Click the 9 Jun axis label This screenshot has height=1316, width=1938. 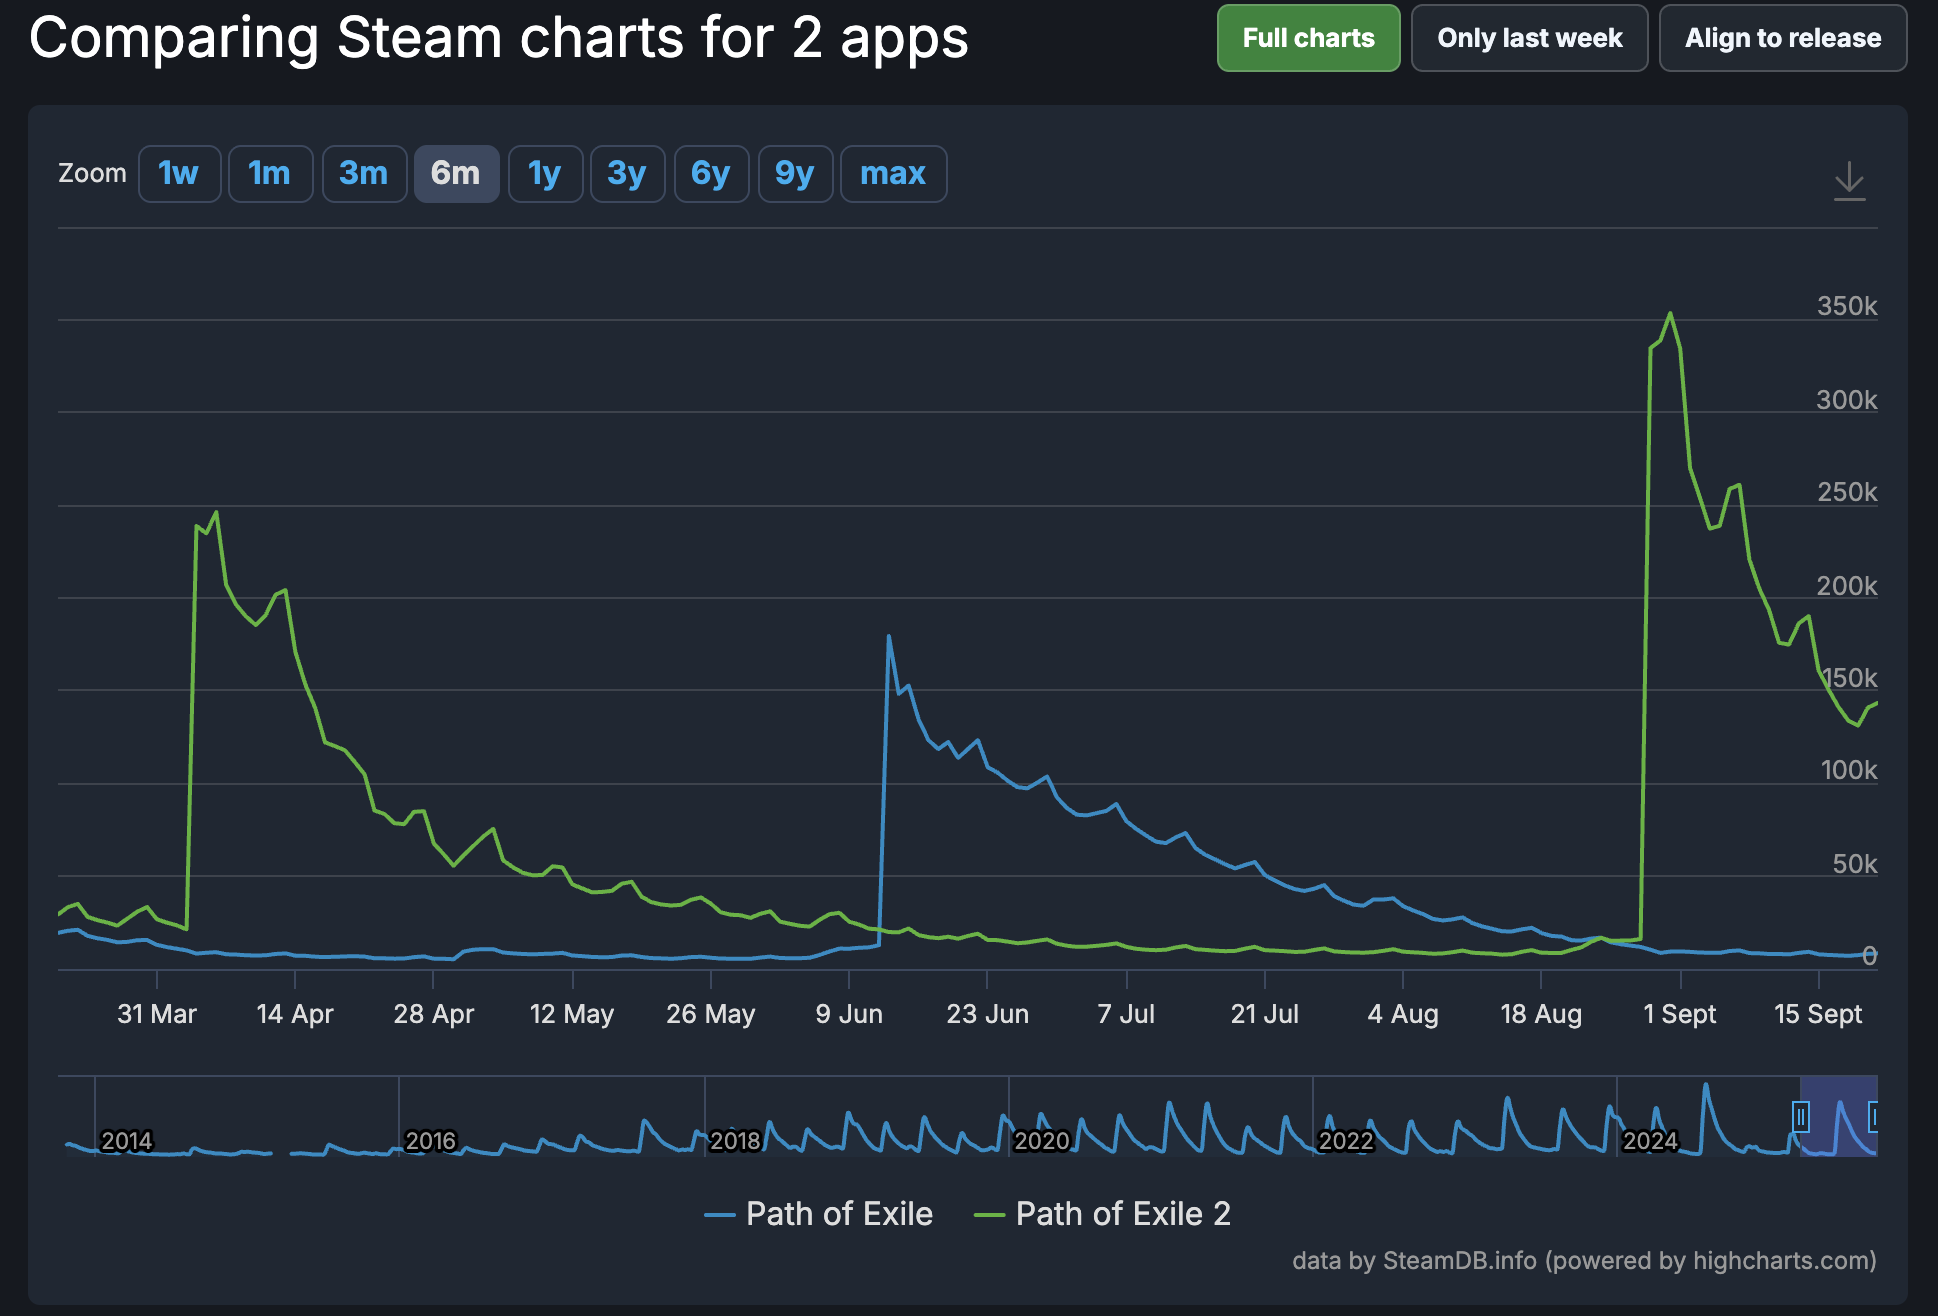[849, 1014]
